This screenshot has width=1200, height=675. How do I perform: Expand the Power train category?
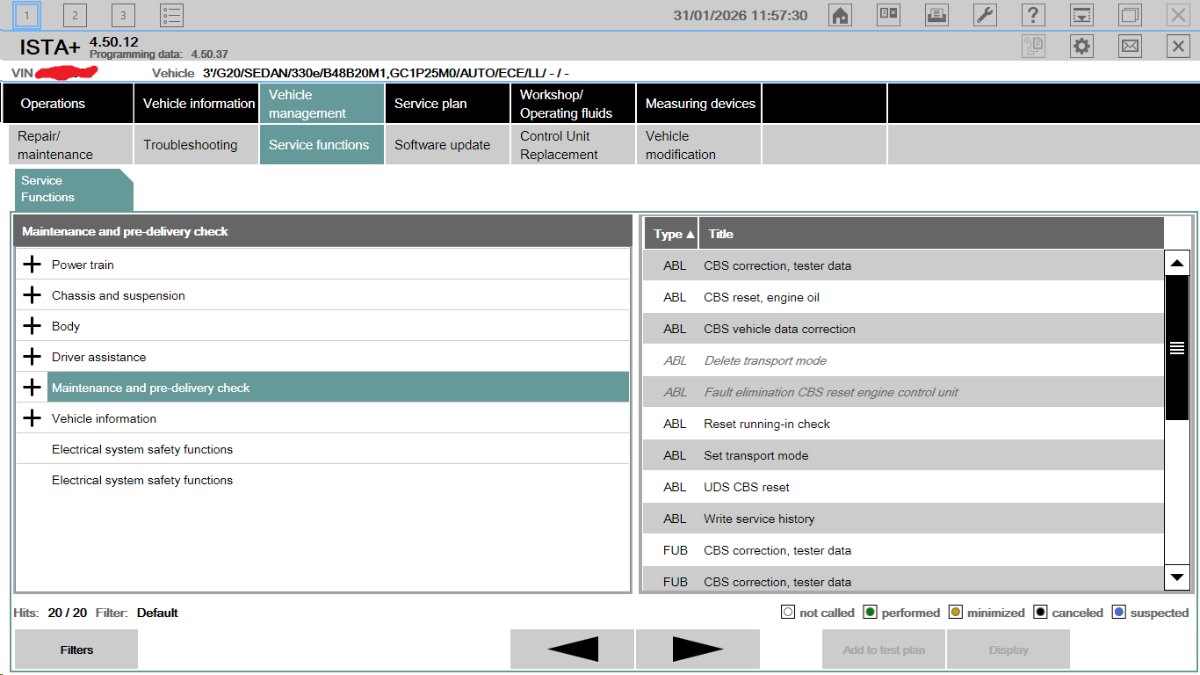(33, 265)
